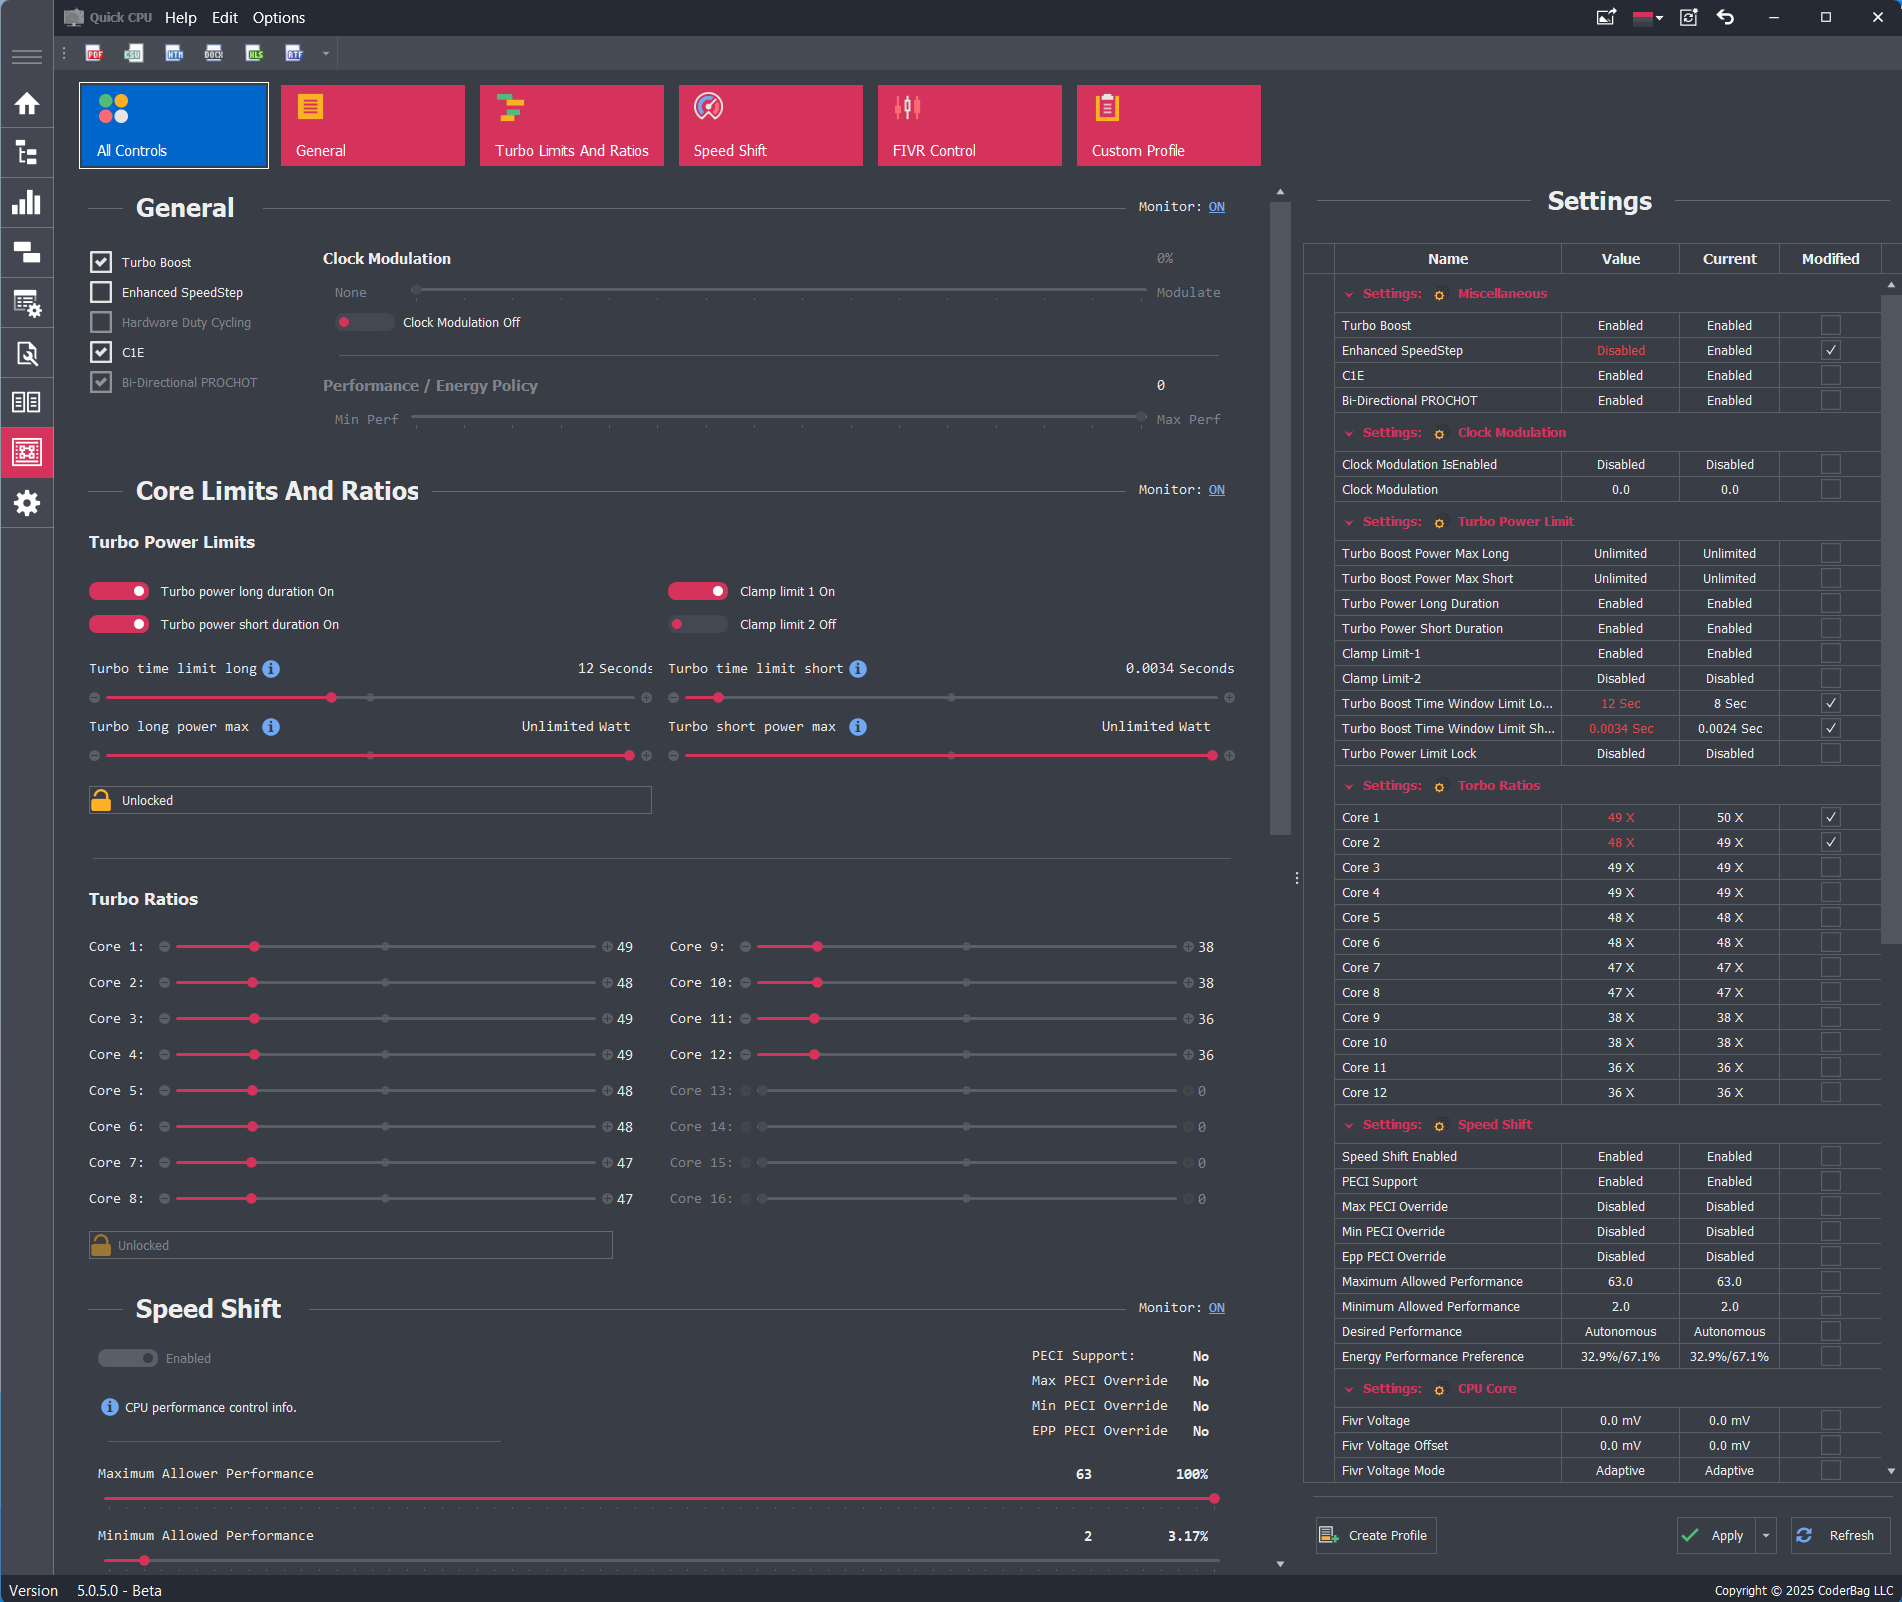
Task: Turn on Clamp limit 2 switch
Action: 698,624
